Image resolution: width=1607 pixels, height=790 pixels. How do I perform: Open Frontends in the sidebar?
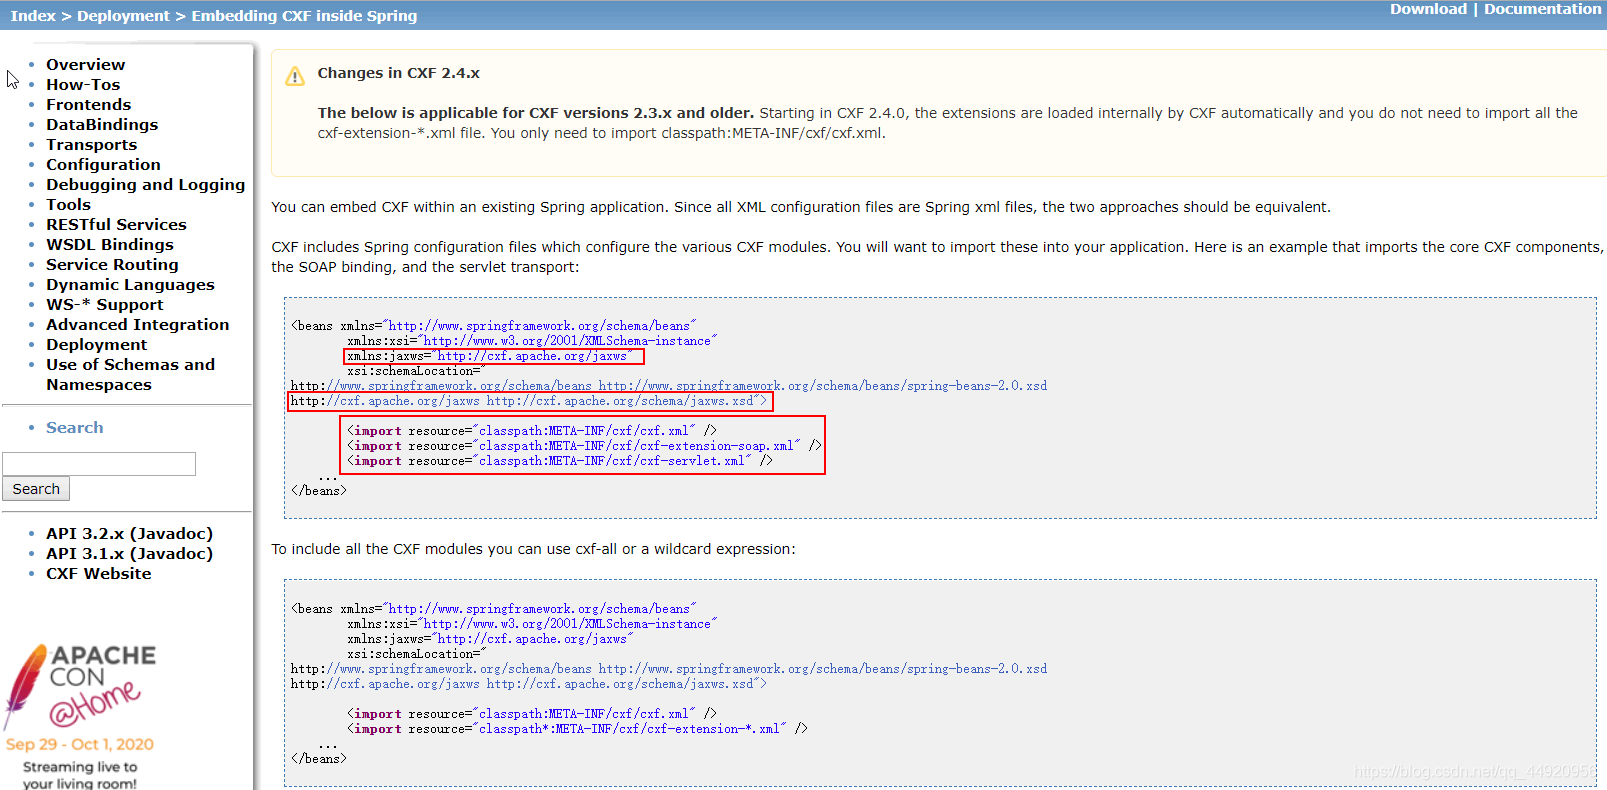coord(88,105)
